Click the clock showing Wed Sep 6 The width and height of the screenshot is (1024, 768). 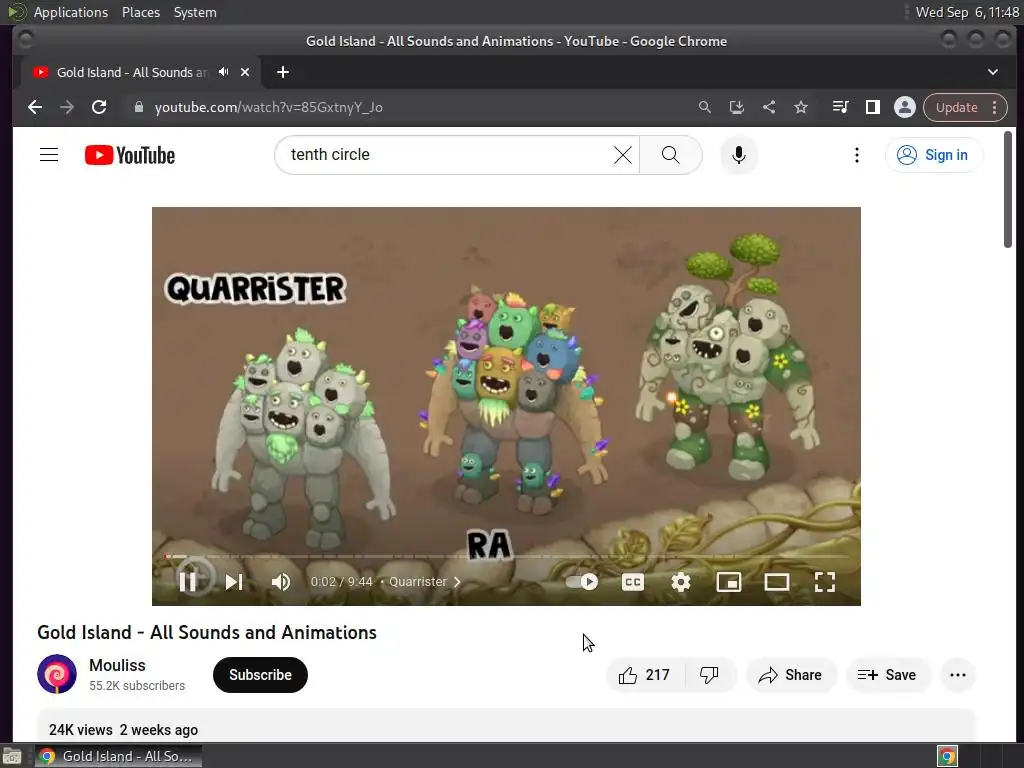tap(967, 12)
